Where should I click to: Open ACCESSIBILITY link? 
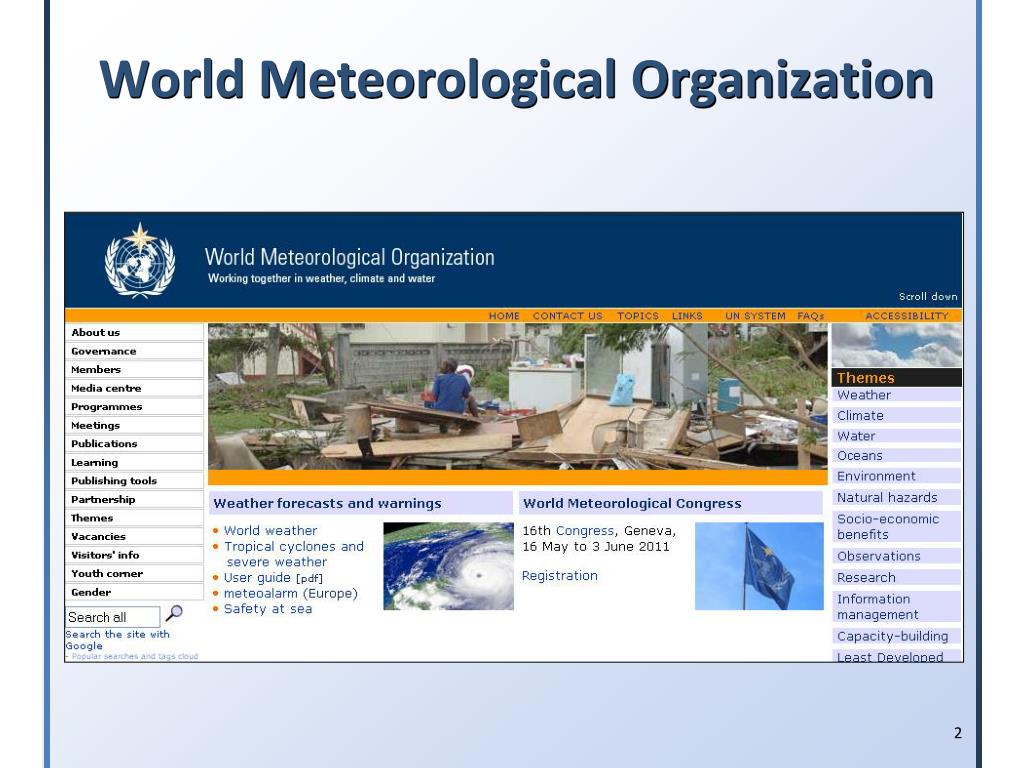906,316
